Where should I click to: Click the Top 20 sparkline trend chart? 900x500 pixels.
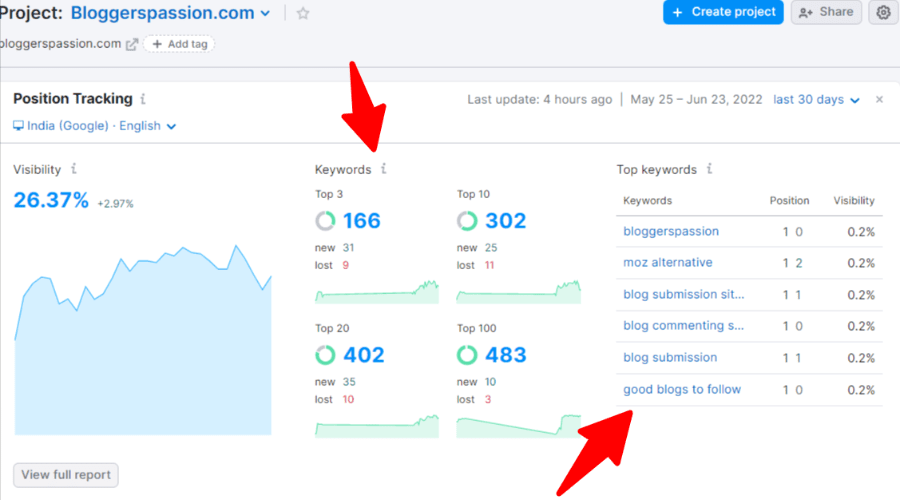pyautogui.click(x=377, y=426)
